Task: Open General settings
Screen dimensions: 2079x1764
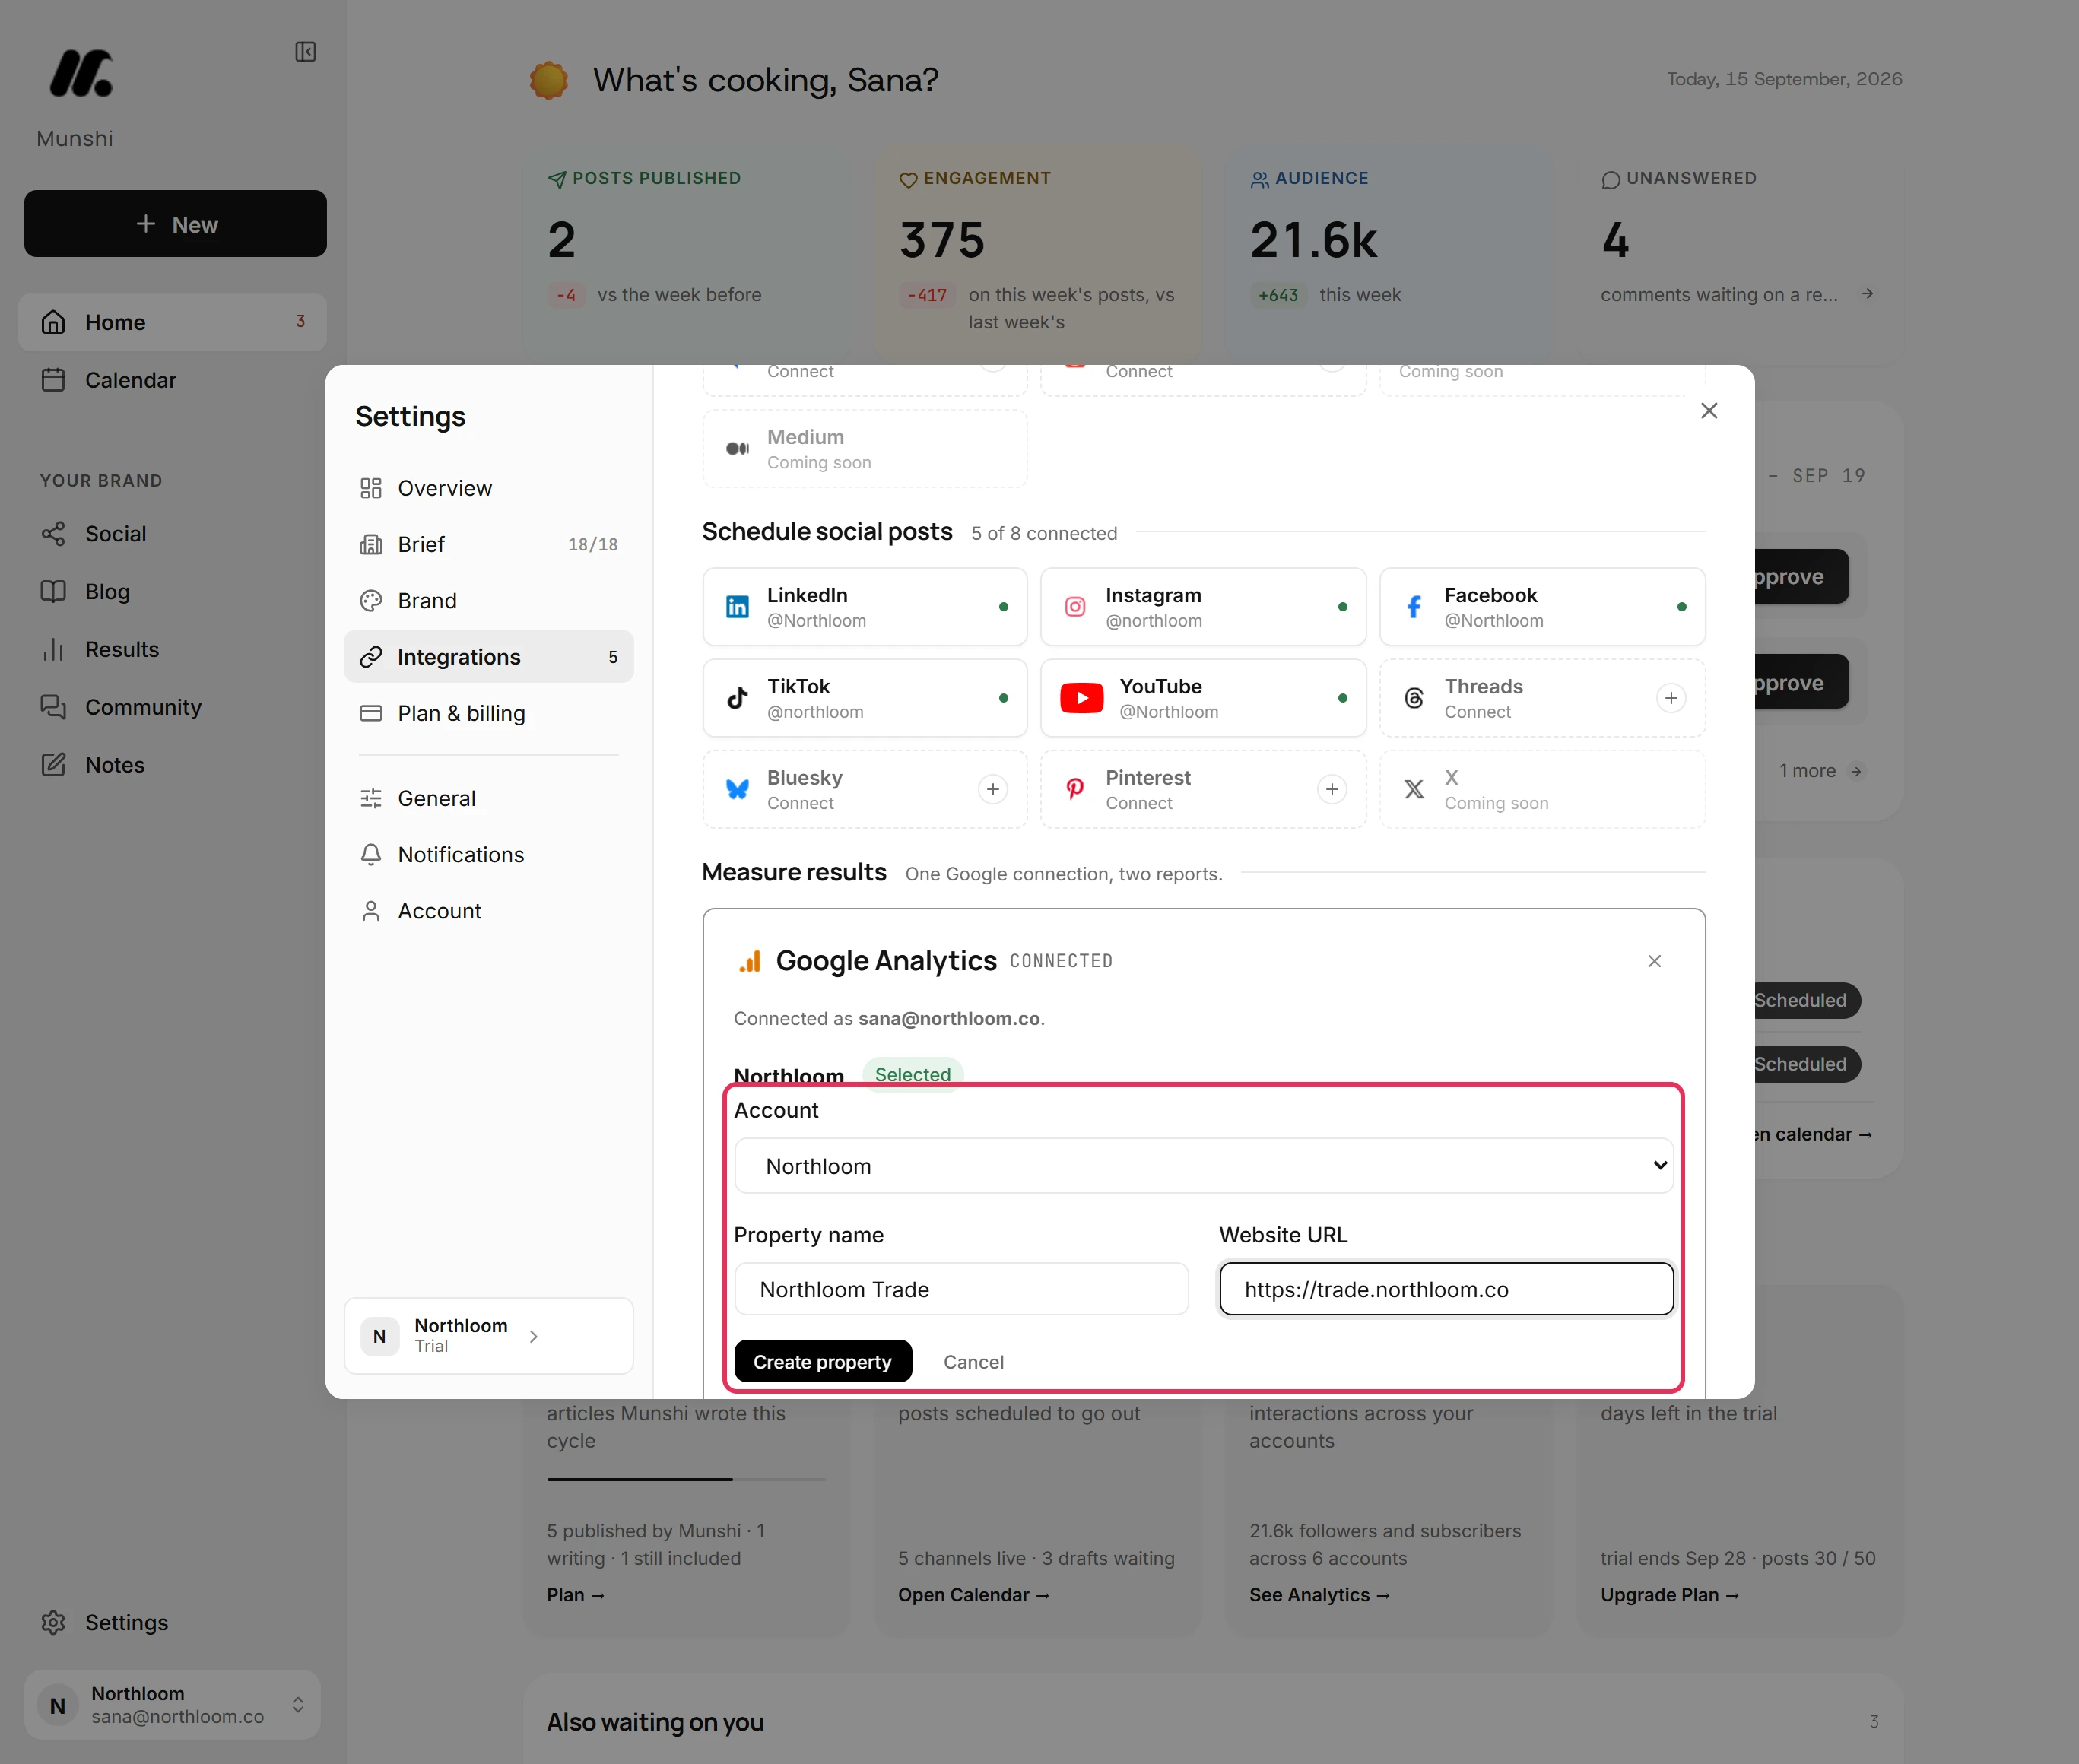Action: click(488, 798)
